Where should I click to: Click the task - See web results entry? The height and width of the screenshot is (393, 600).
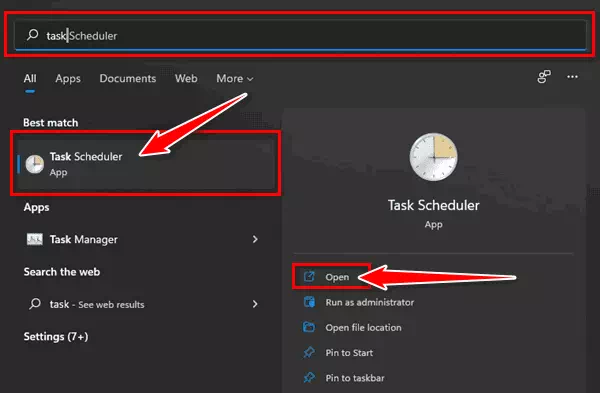142,304
